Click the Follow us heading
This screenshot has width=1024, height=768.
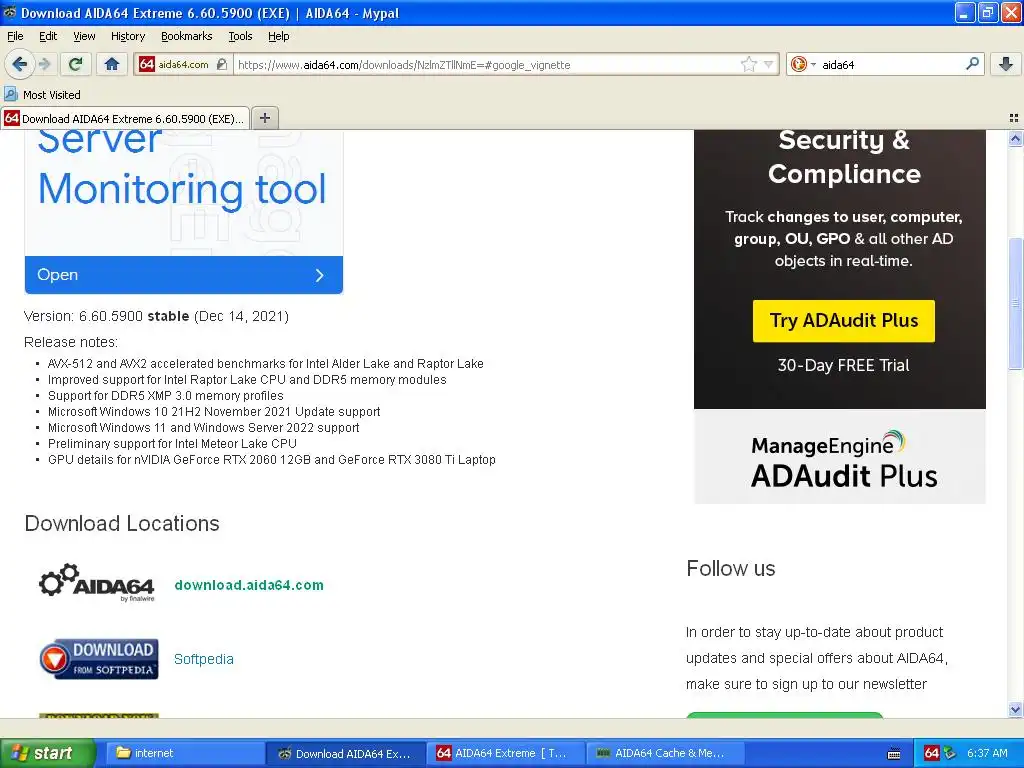click(x=731, y=568)
